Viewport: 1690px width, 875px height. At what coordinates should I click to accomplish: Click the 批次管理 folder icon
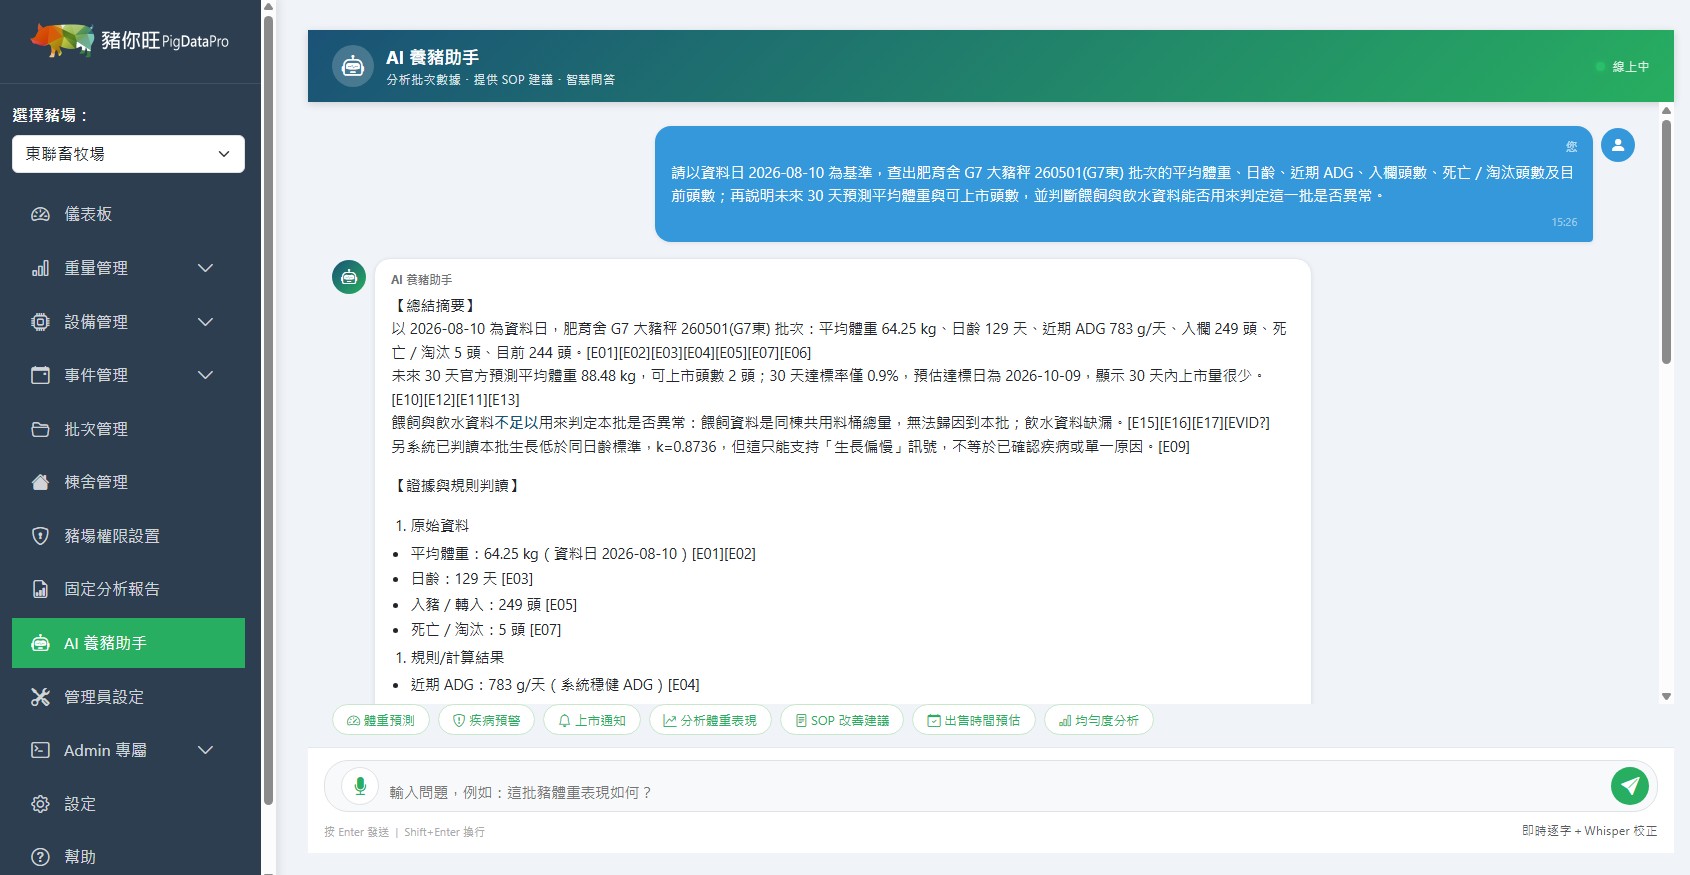click(40, 429)
